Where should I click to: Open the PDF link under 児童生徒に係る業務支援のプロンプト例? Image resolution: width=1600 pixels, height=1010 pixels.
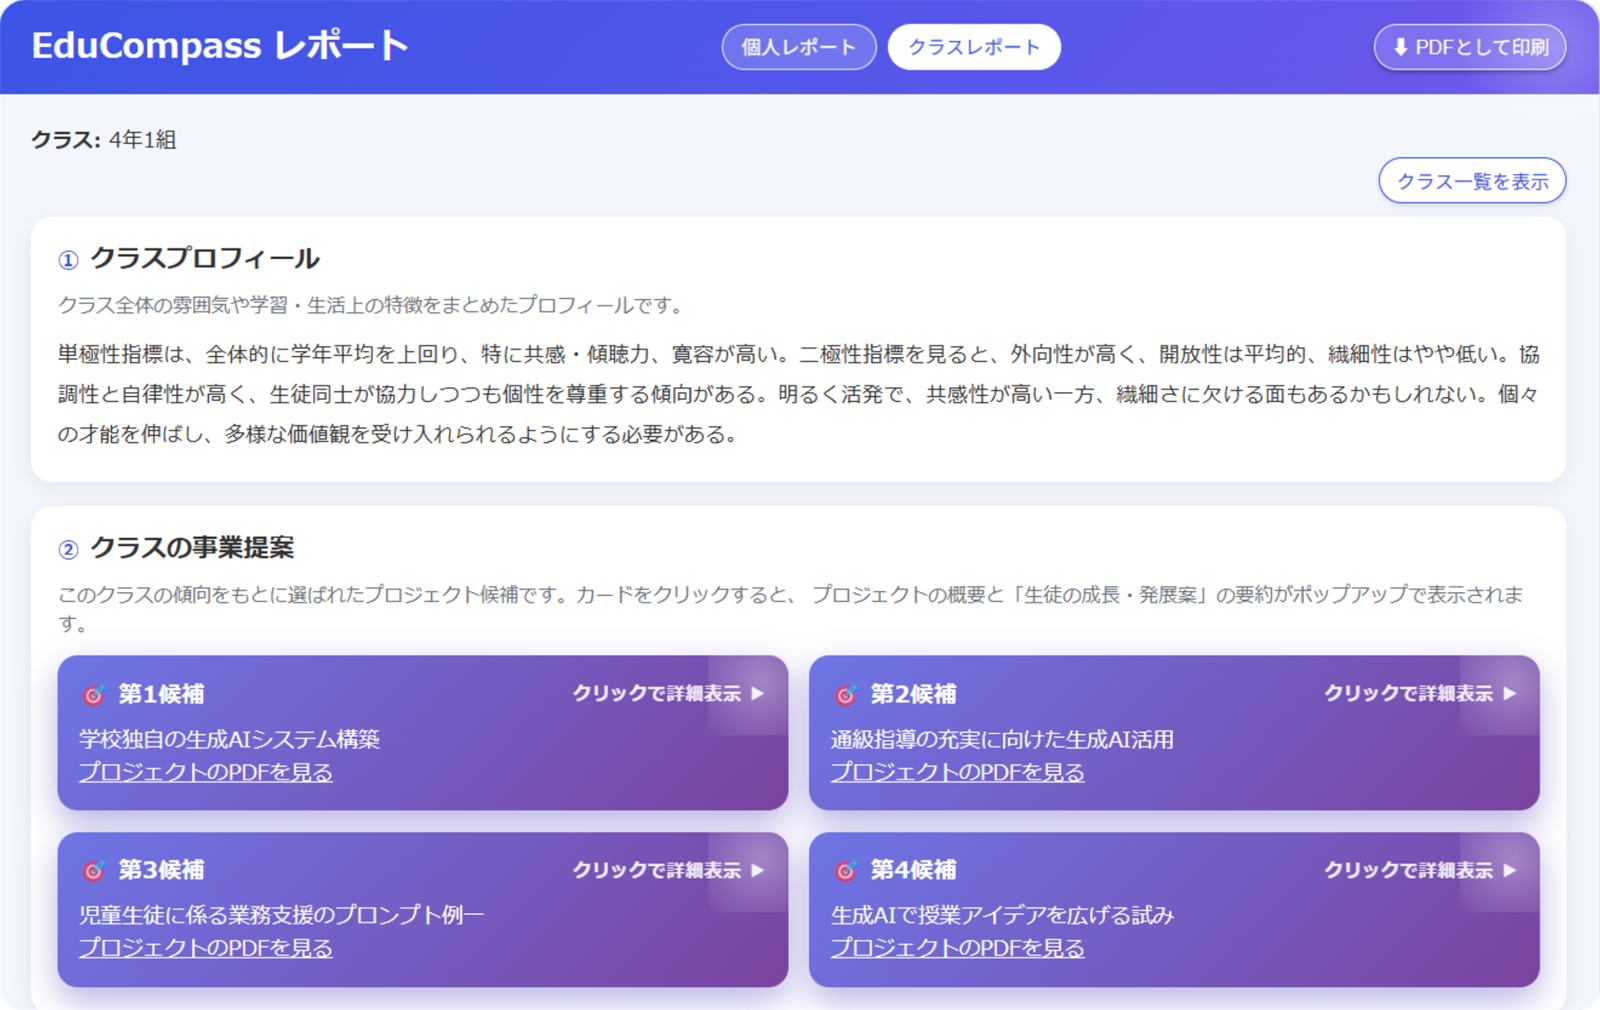[206, 948]
